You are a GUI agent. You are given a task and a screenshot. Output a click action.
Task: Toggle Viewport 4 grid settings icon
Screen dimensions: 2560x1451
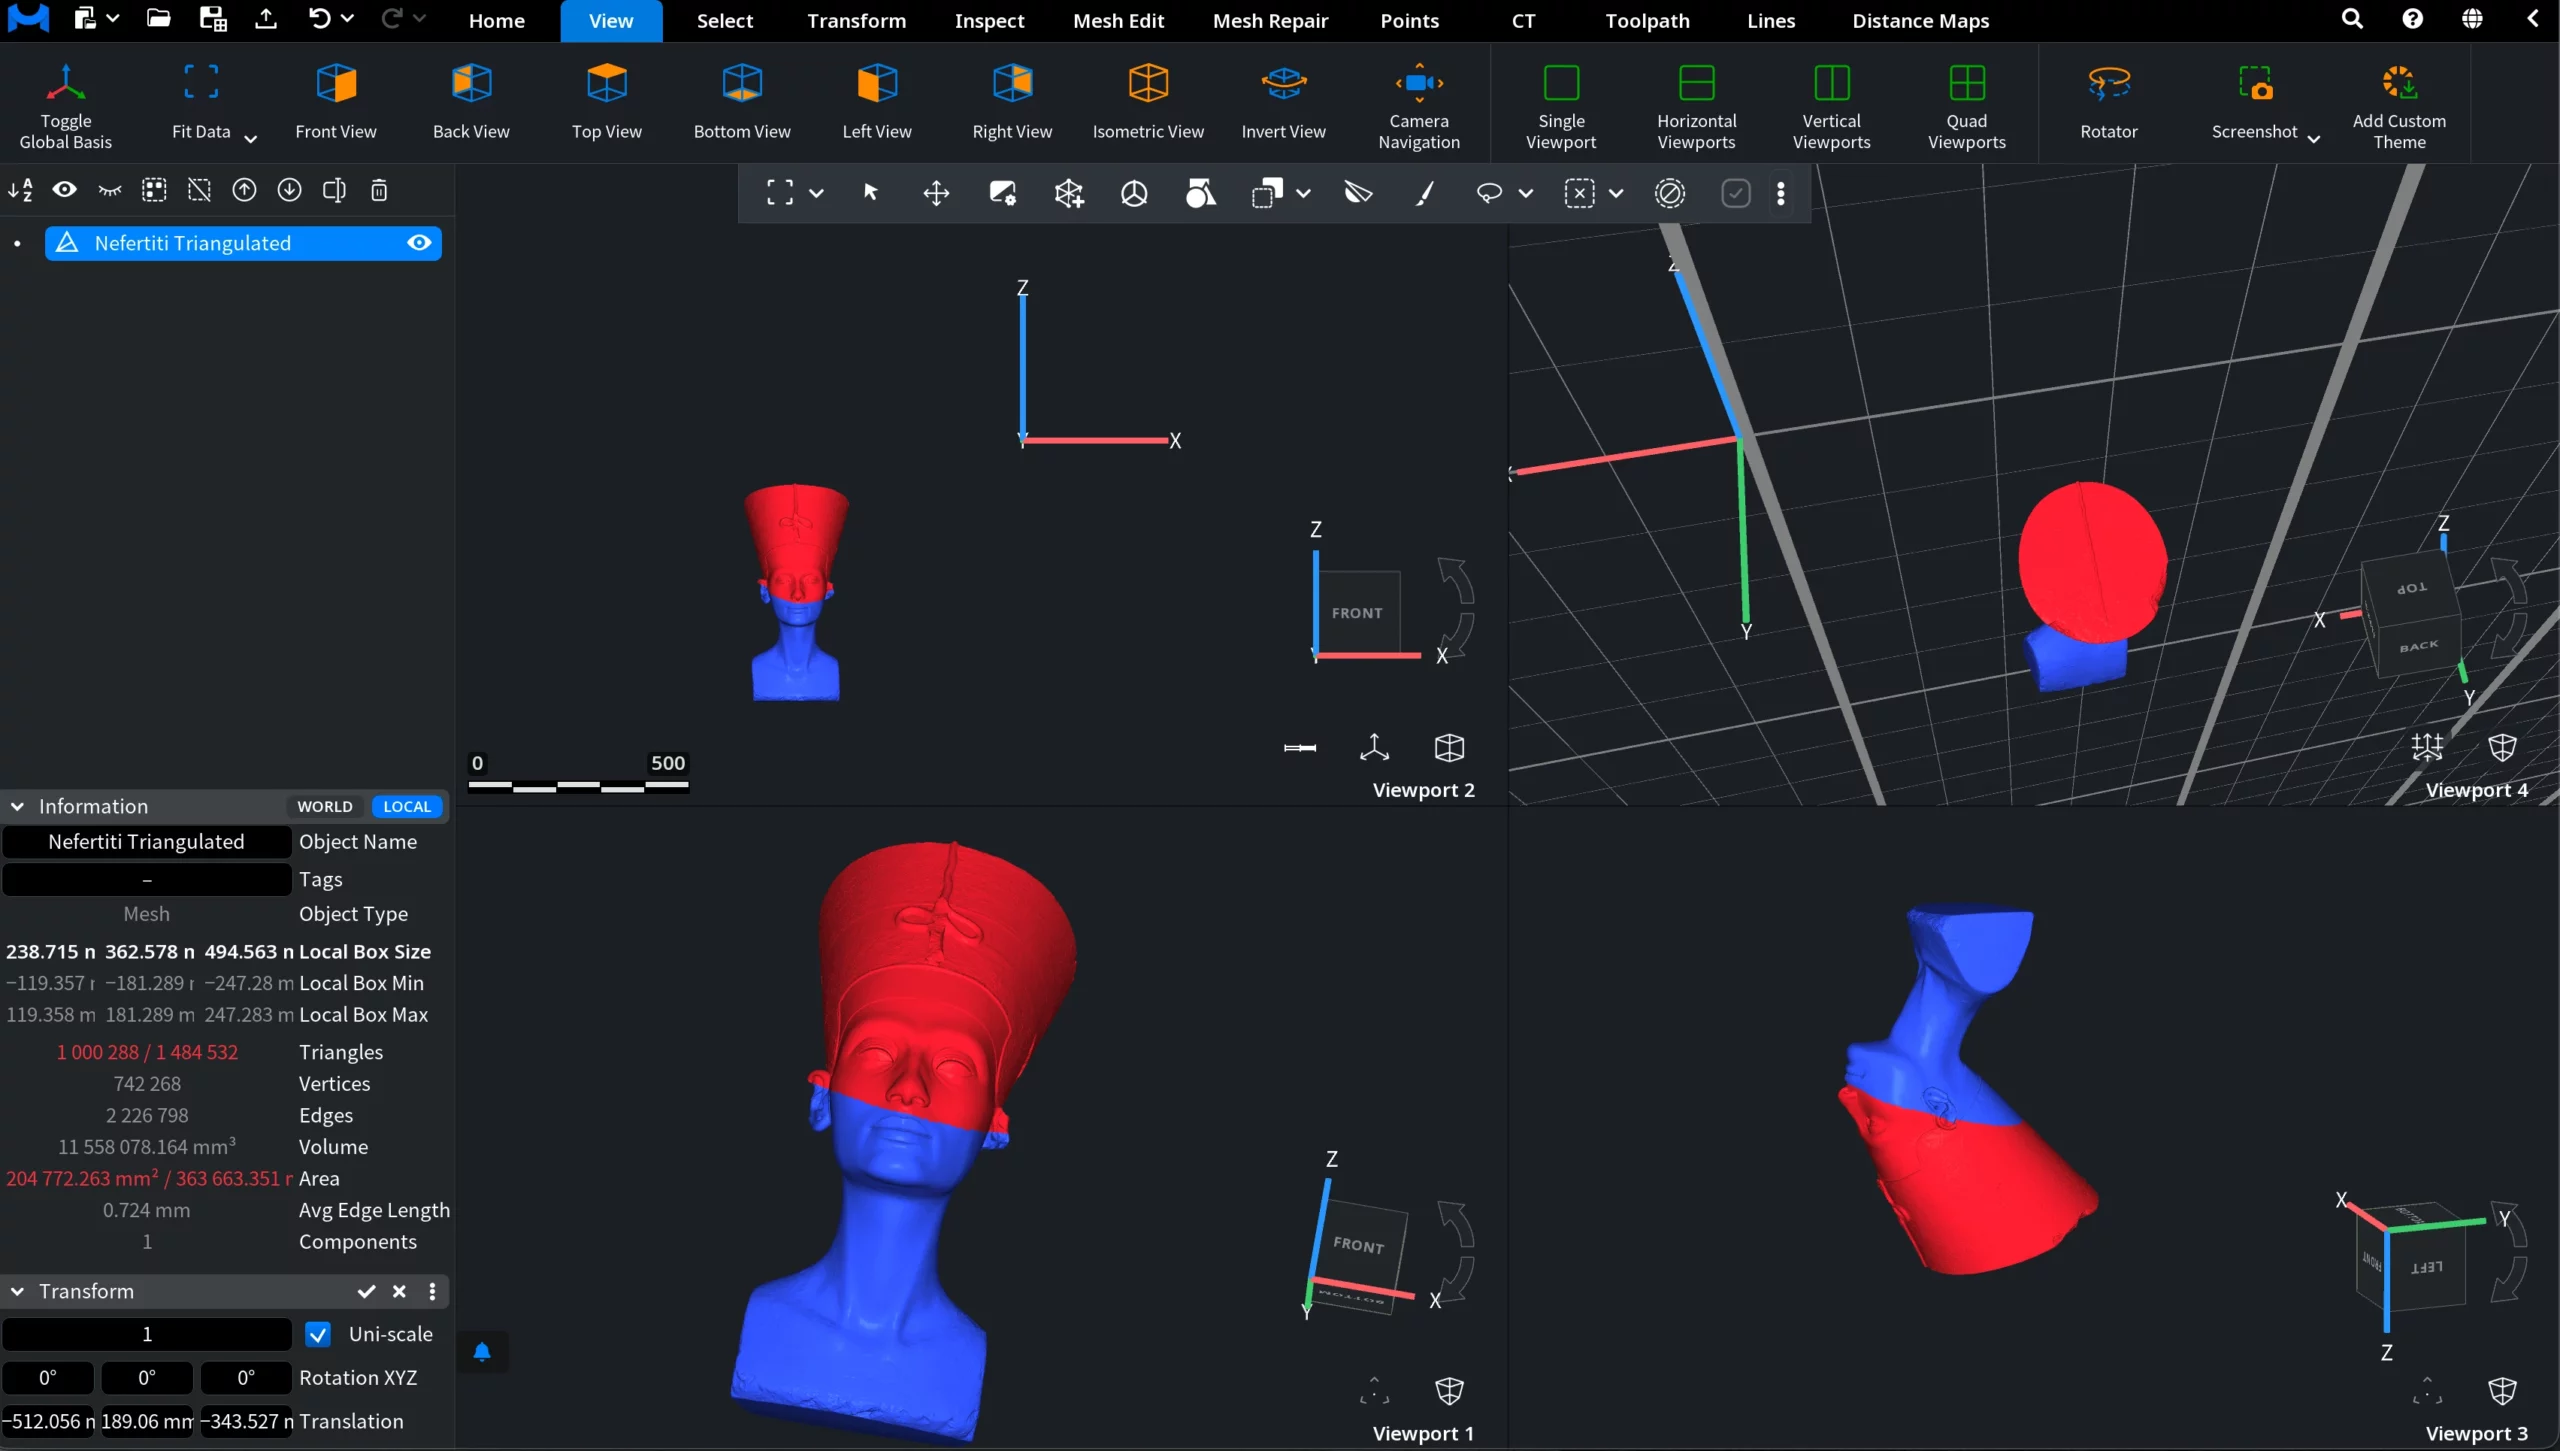coord(2427,748)
